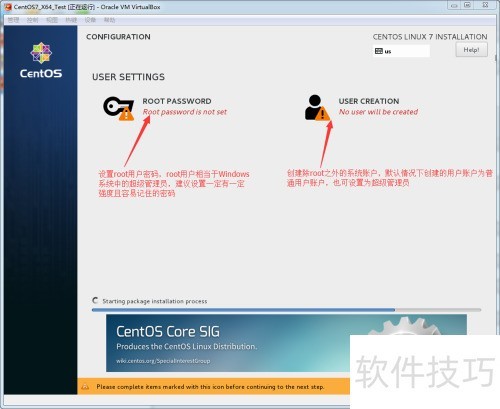Viewport: 500px width, 409px height.
Task: Click the 'USER SETTINGS' heading
Action: [128, 77]
